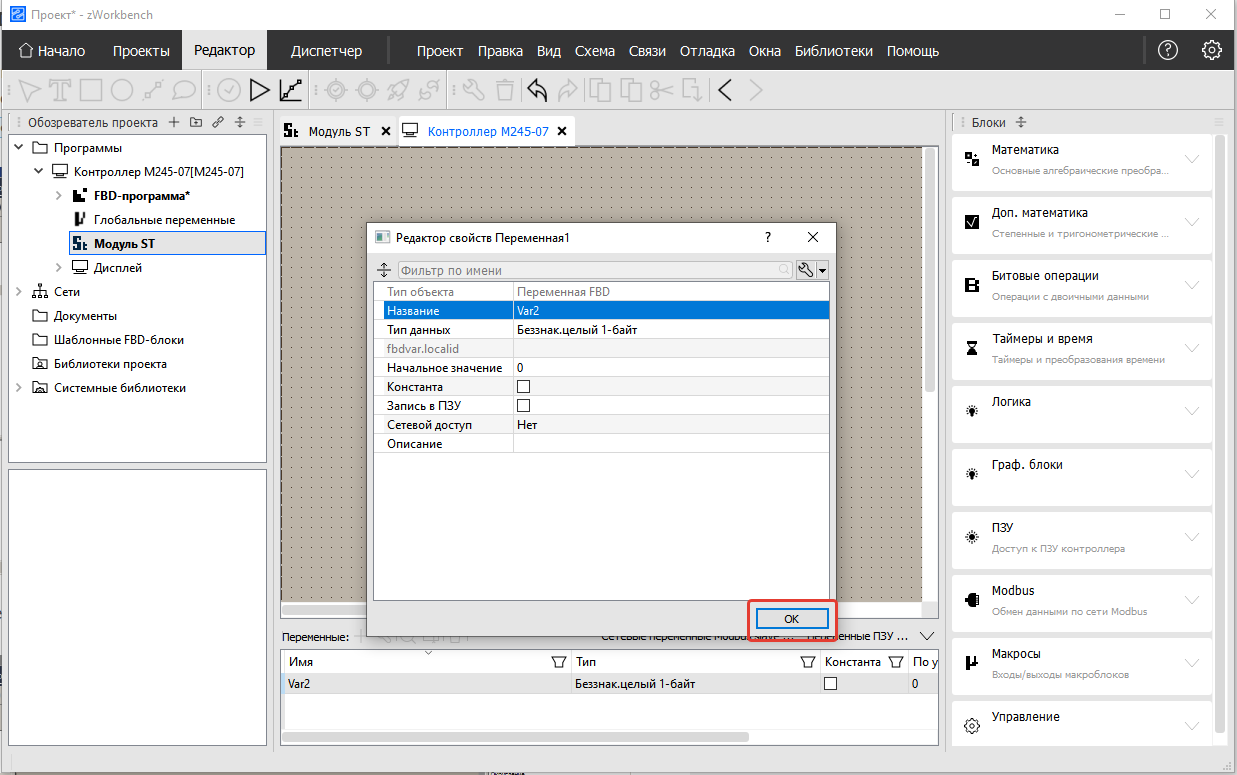Expand the Сети node in project tree
This screenshot has height=775, width=1237.
pos(19,292)
